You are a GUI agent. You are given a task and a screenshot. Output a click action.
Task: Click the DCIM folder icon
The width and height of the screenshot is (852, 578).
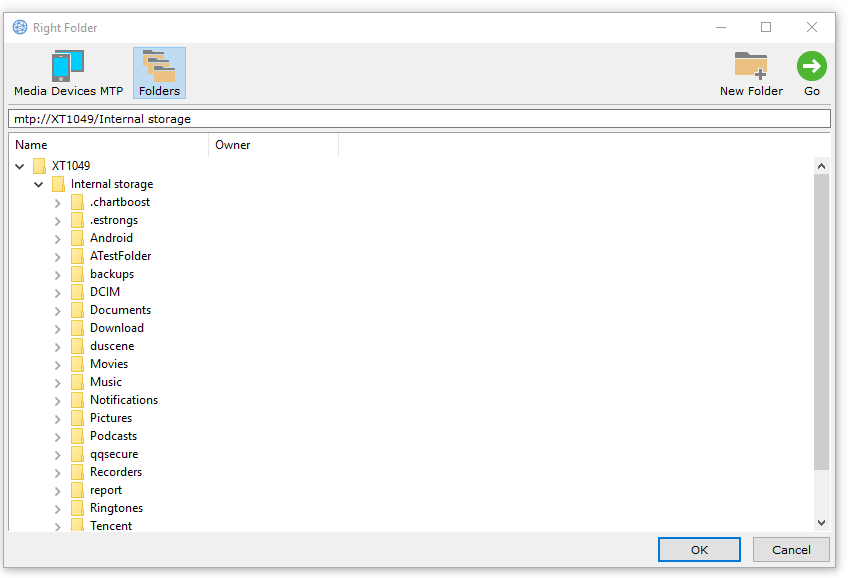pyautogui.click(x=77, y=292)
